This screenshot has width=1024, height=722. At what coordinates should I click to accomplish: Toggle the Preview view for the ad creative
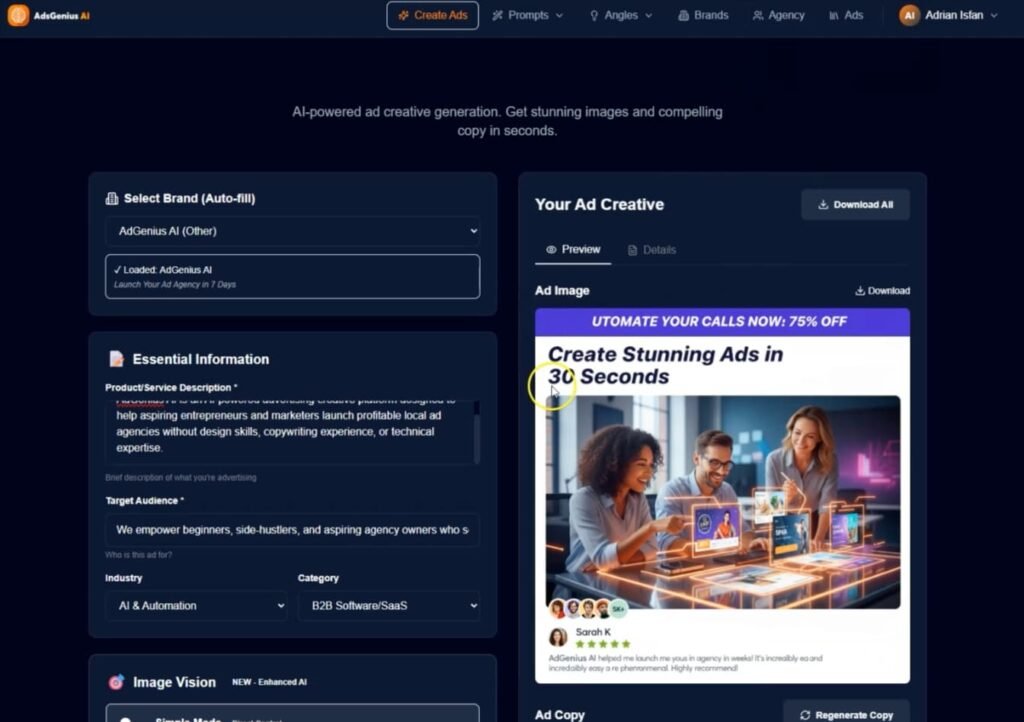click(572, 250)
